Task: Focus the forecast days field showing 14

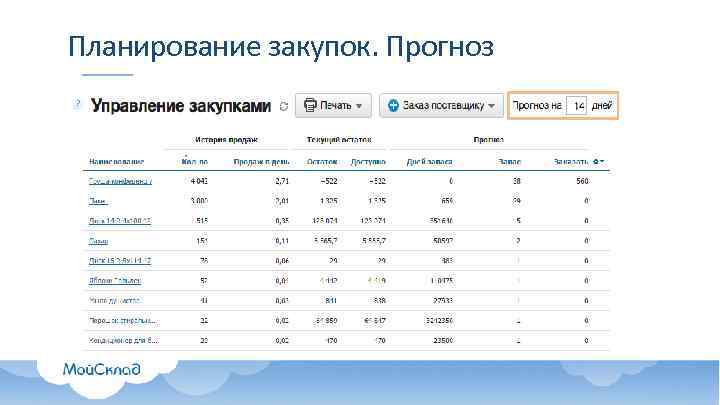Action: 576,106
